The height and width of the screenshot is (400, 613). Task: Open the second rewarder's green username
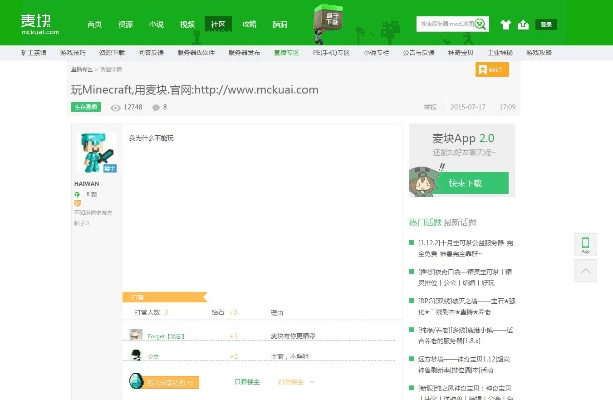coord(153,357)
